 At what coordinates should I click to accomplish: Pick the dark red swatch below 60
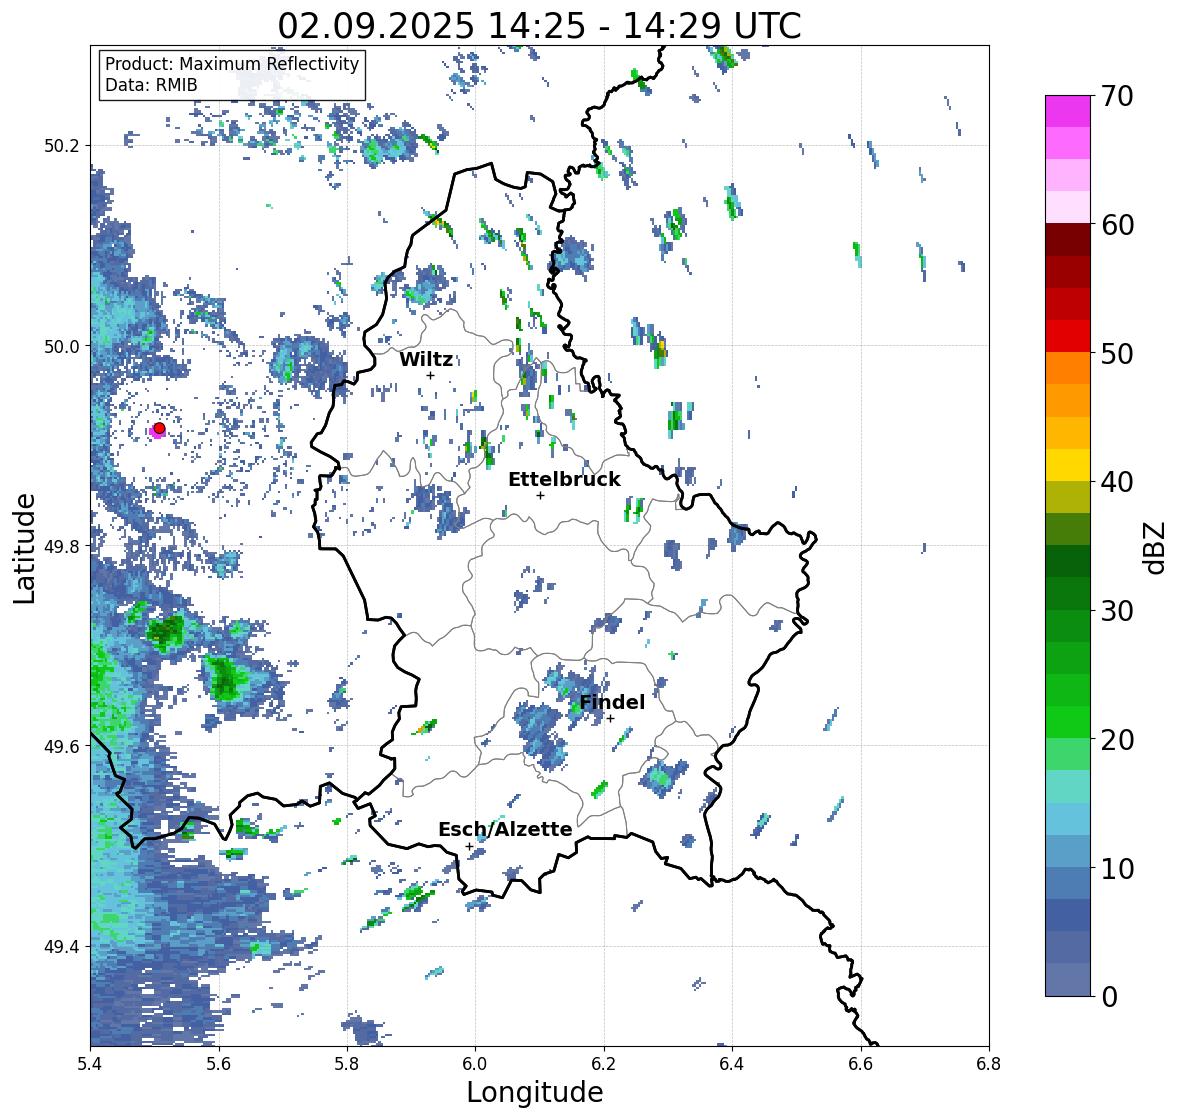point(1068,240)
